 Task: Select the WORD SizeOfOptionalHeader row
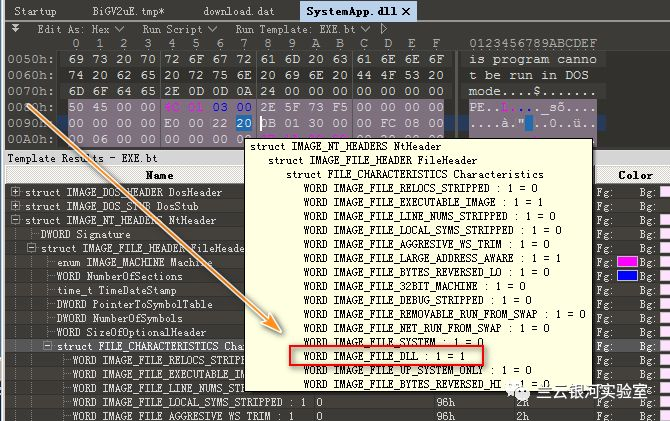tap(131, 332)
